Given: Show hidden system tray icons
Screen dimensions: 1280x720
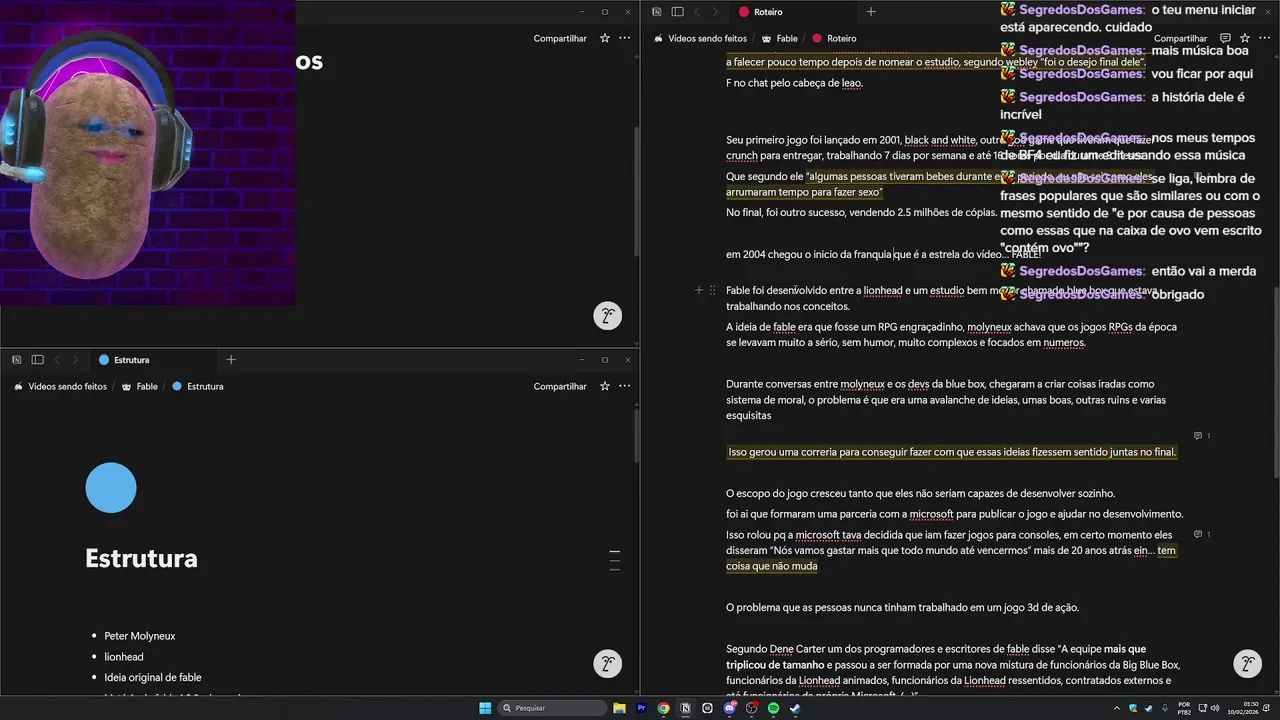Looking at the screenshot, I should click(x=1118, y=708).
